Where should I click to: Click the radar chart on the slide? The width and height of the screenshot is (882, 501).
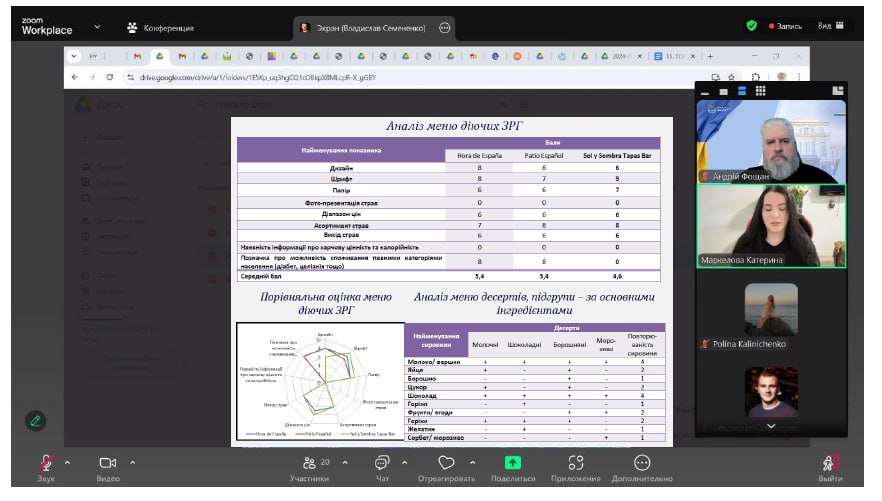(320, 381)
